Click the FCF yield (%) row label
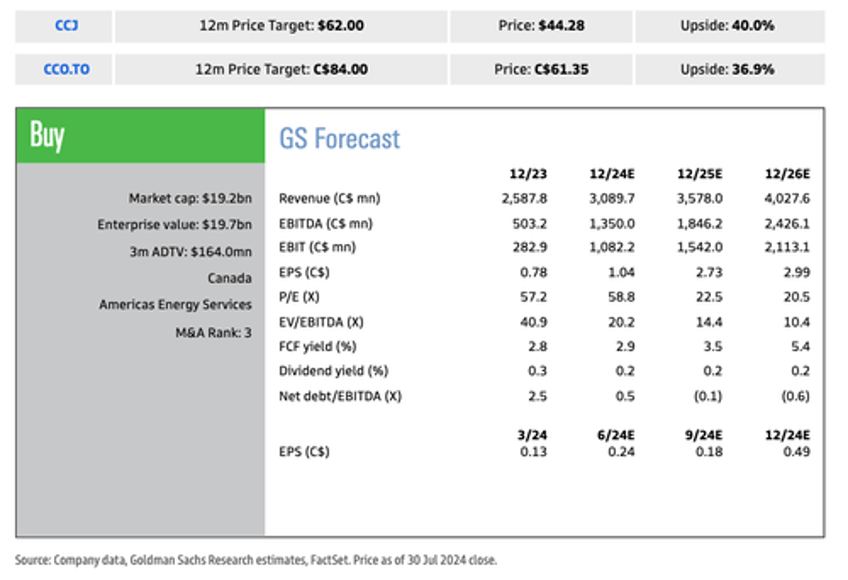848x580 pixels. (x=317, y=346)
